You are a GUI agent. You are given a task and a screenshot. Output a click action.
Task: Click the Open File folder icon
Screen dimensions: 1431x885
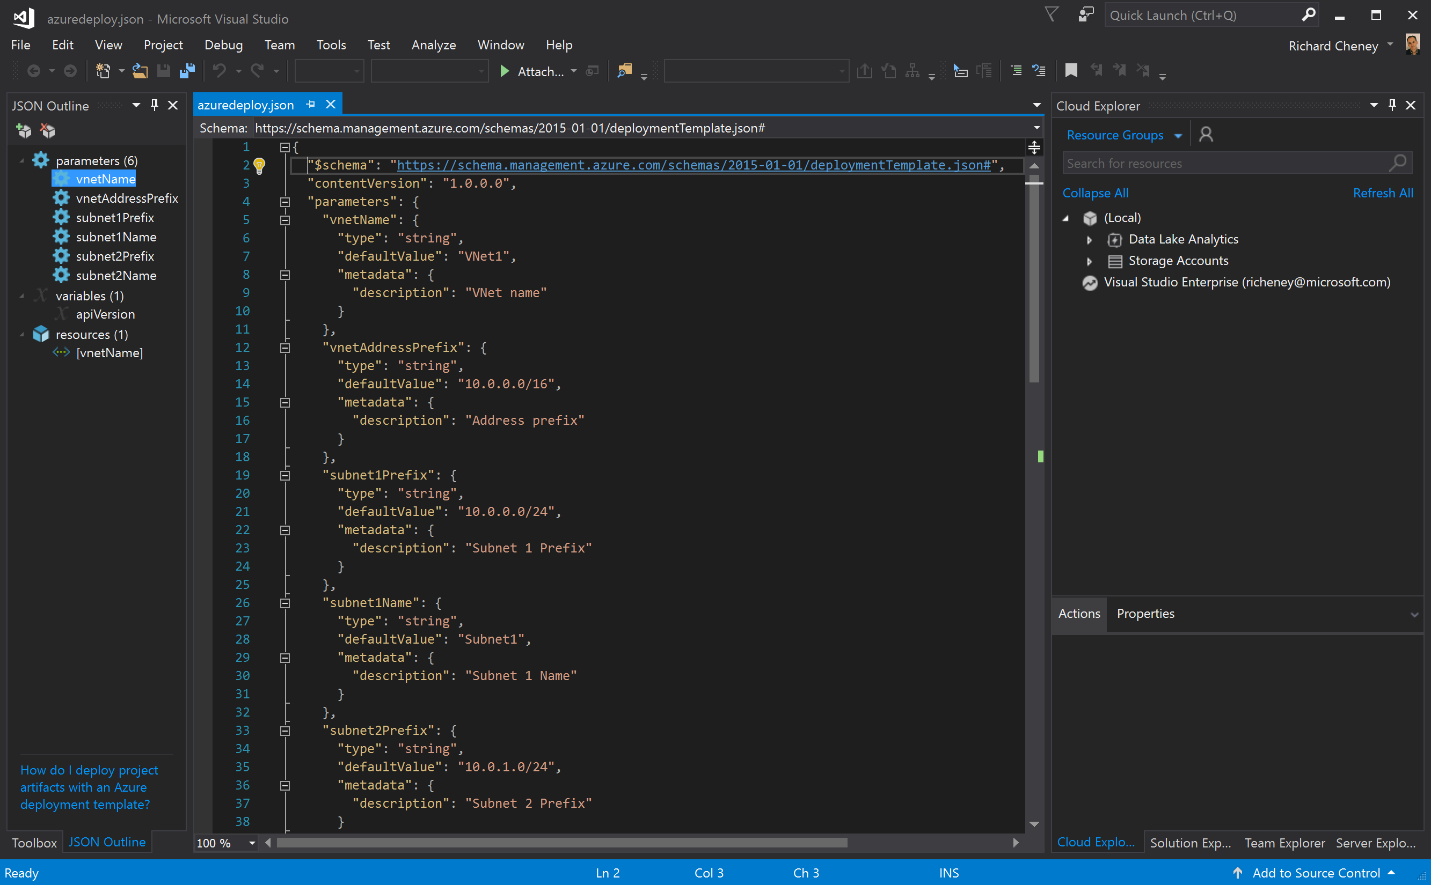(140, 71)
